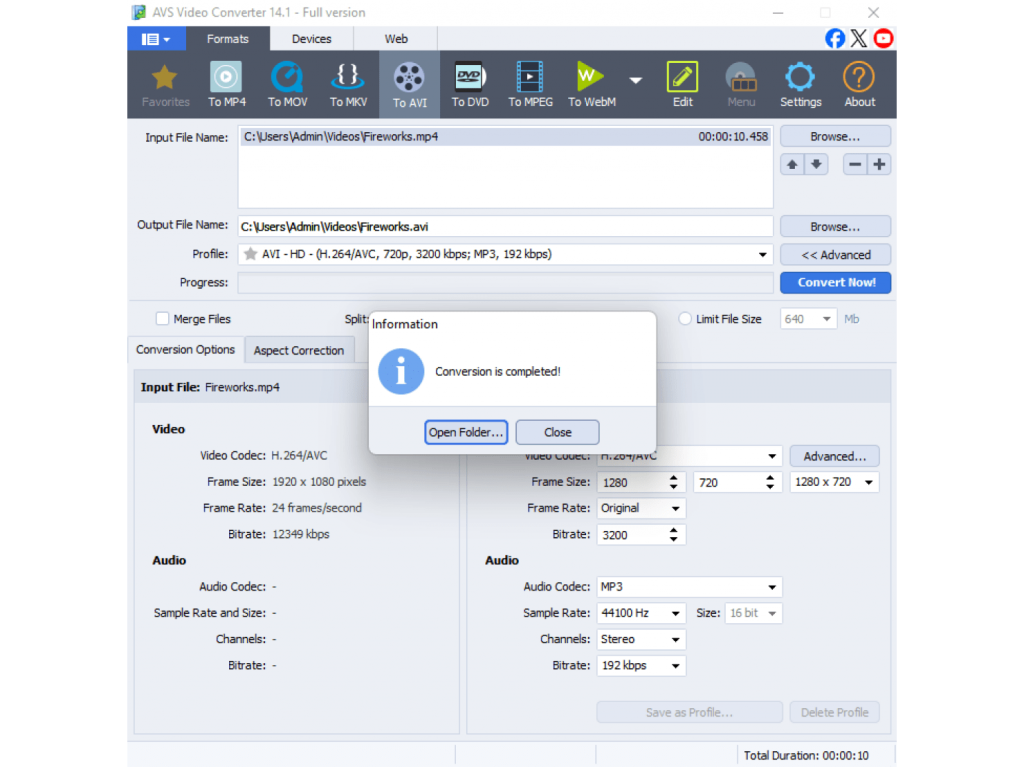Enable the Merge Files checkbox
The height and width of the screenshot is (767, 1024).
pyautogui.click(x=162, y=319)
